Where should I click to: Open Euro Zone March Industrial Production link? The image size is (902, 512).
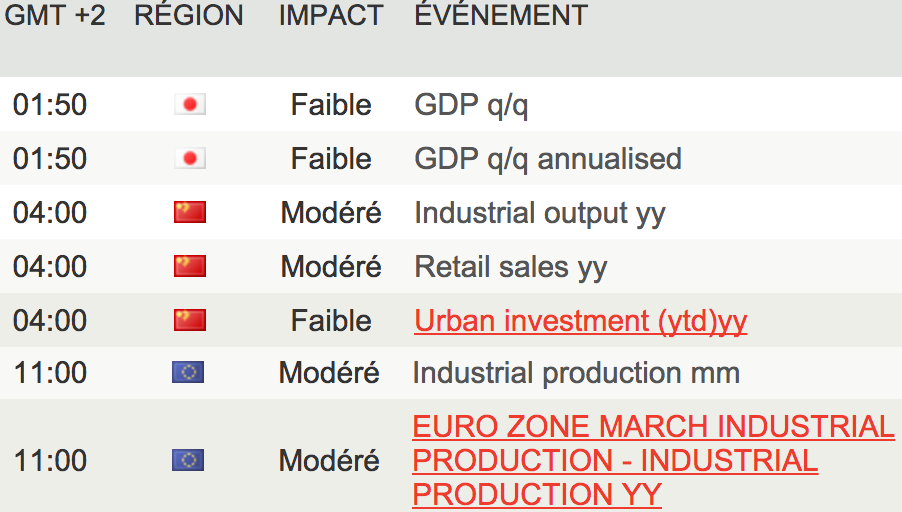[x=653, y=461]
